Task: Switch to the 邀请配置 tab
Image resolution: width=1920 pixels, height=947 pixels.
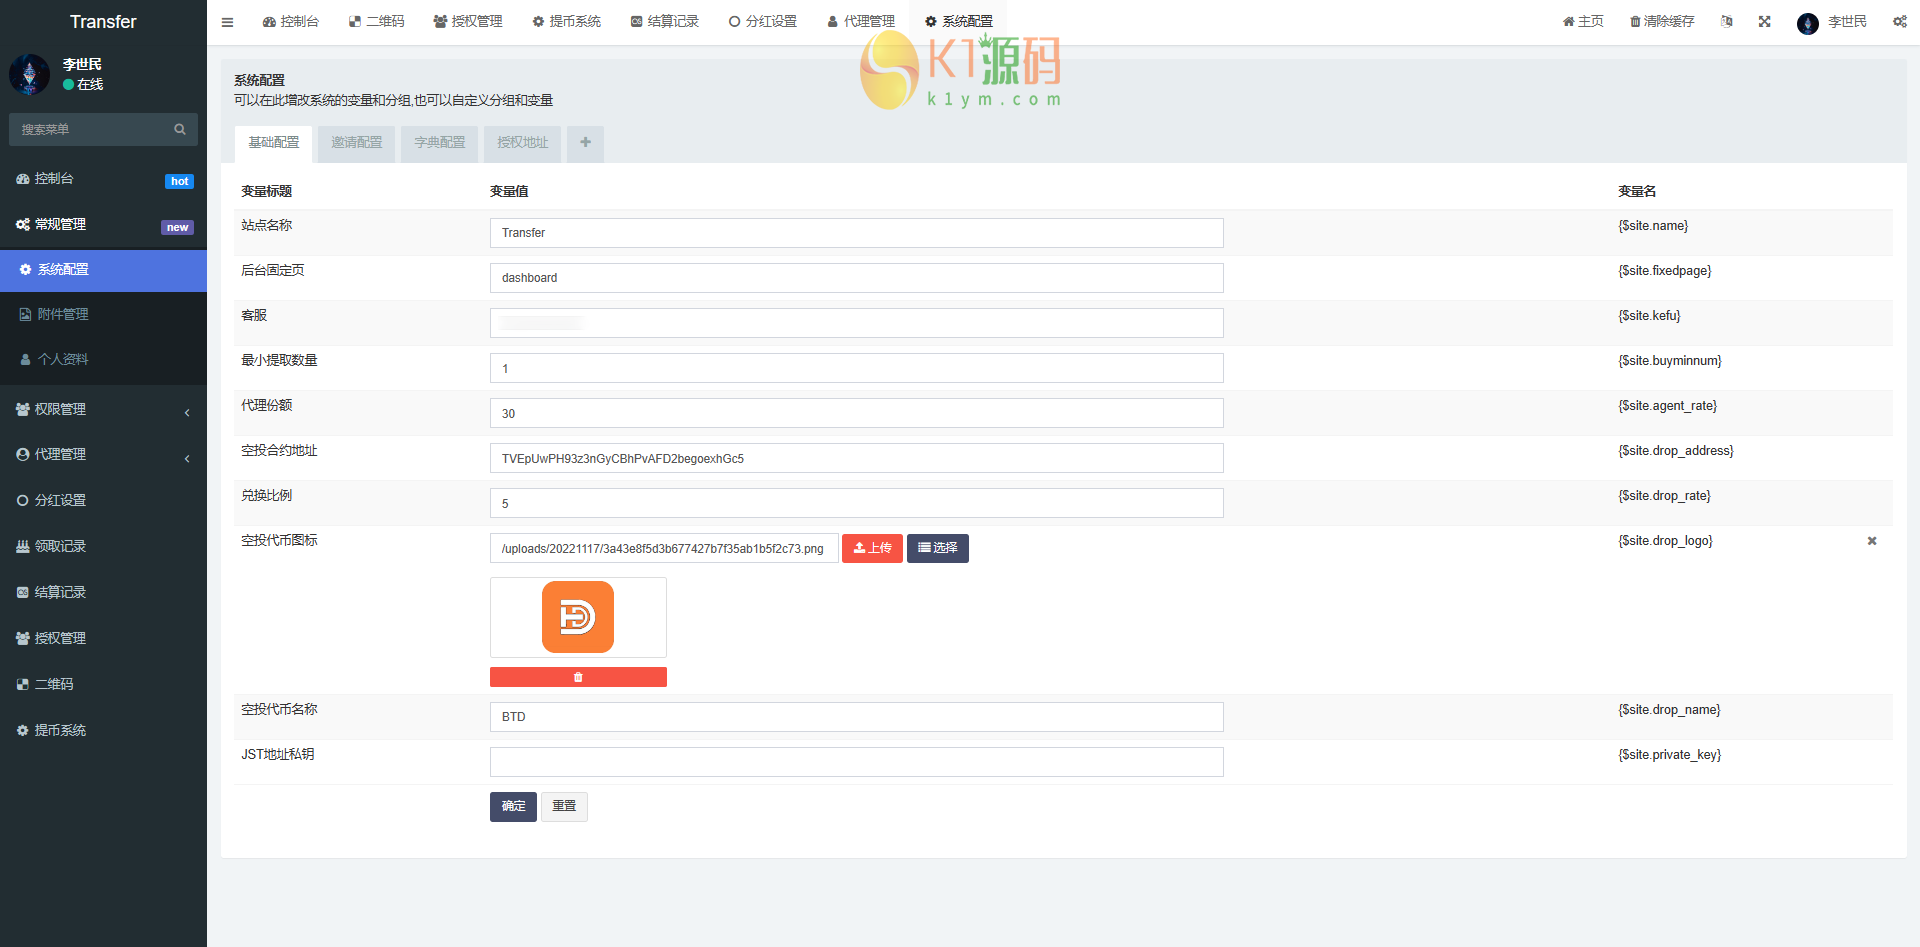Action: tap(357, 143)
